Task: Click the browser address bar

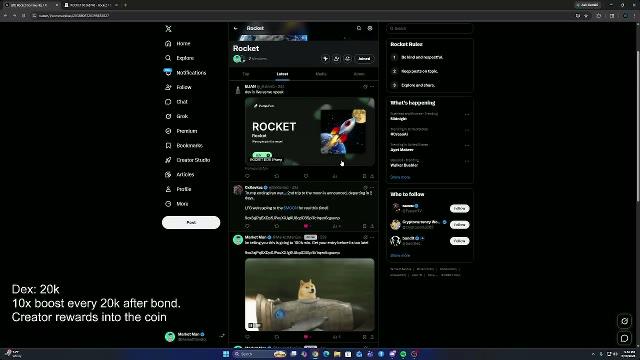Action: tap(302, 16)
